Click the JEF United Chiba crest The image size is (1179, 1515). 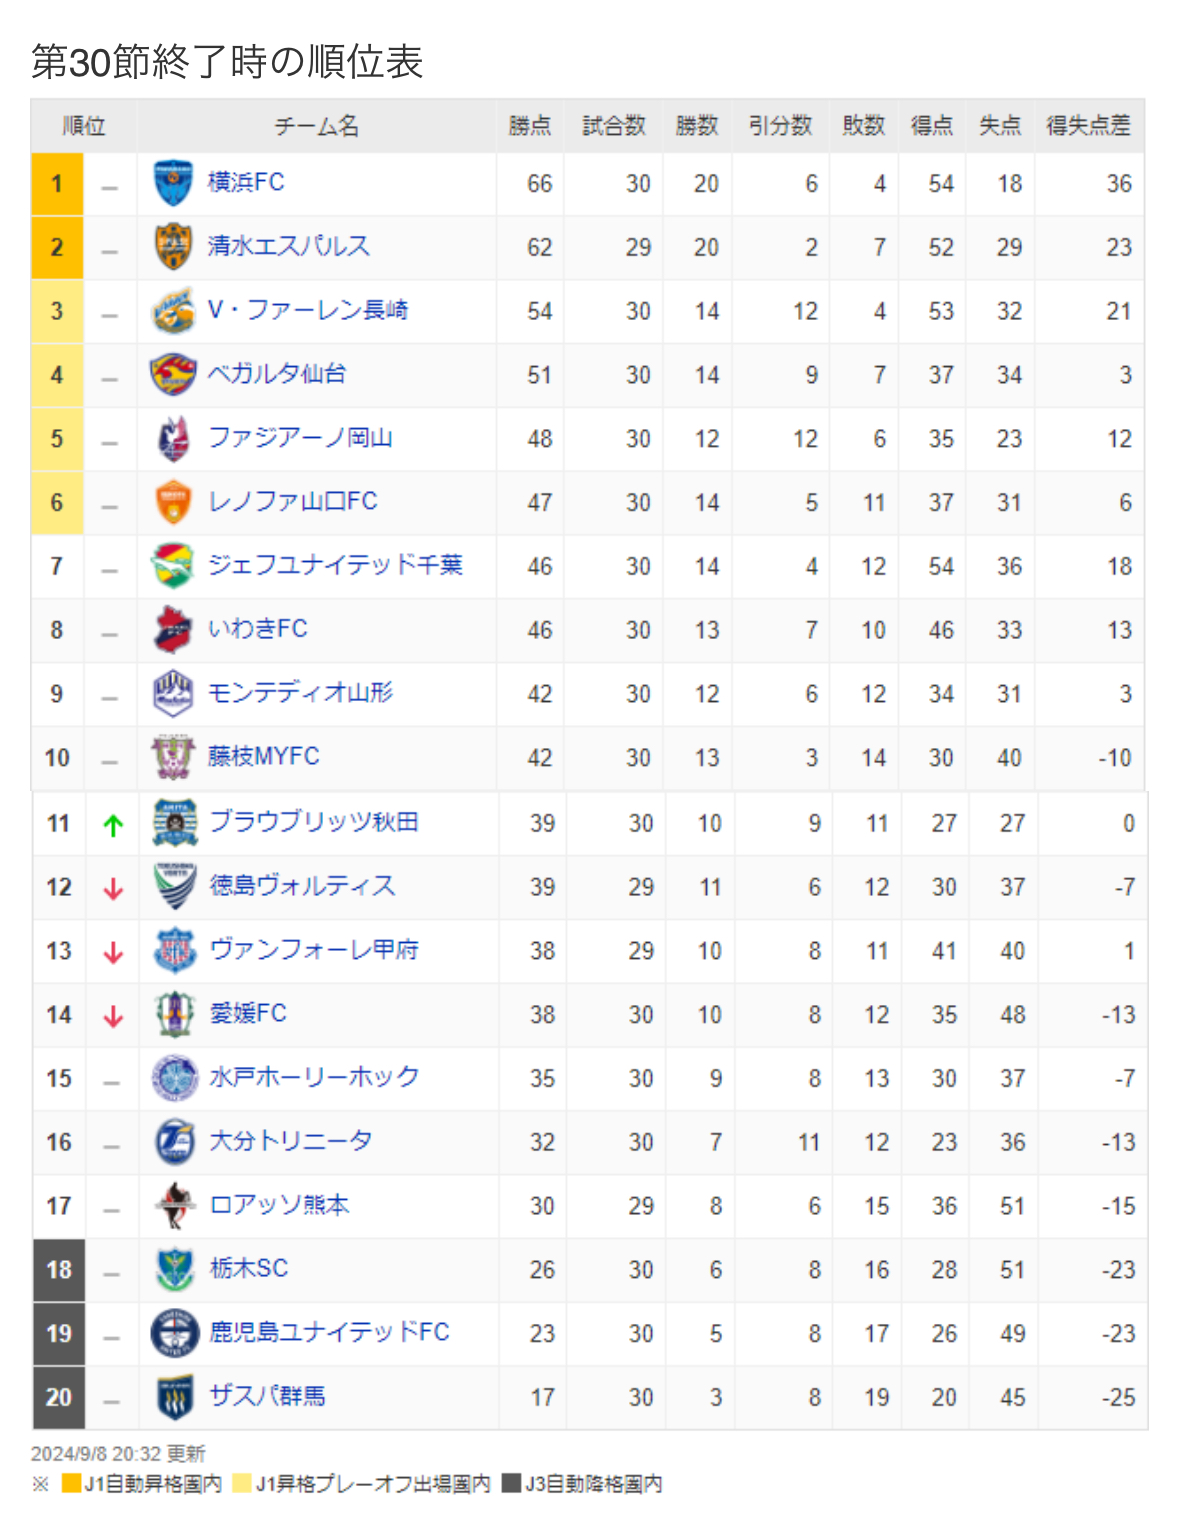pyautogui.click(x=173, y=566)
